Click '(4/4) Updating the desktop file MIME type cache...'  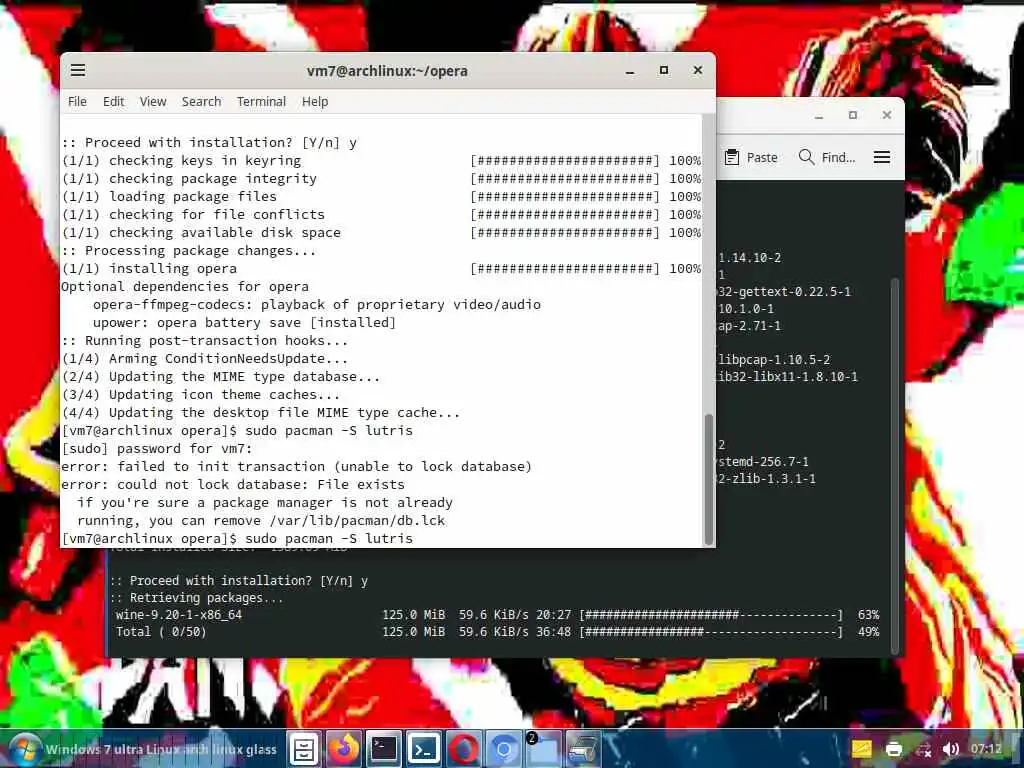[261, 413]
